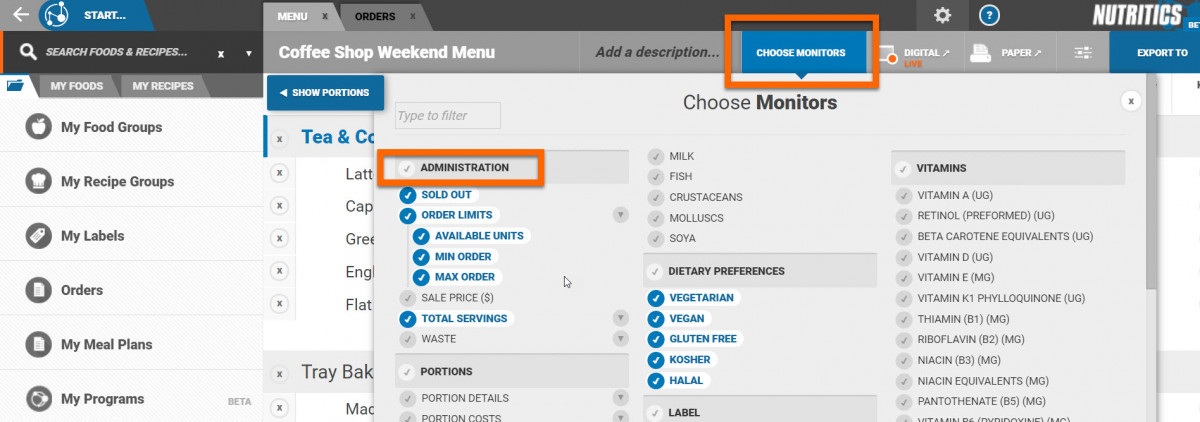
Task: Switch to the Orders tab
Action: pos(375,17)
